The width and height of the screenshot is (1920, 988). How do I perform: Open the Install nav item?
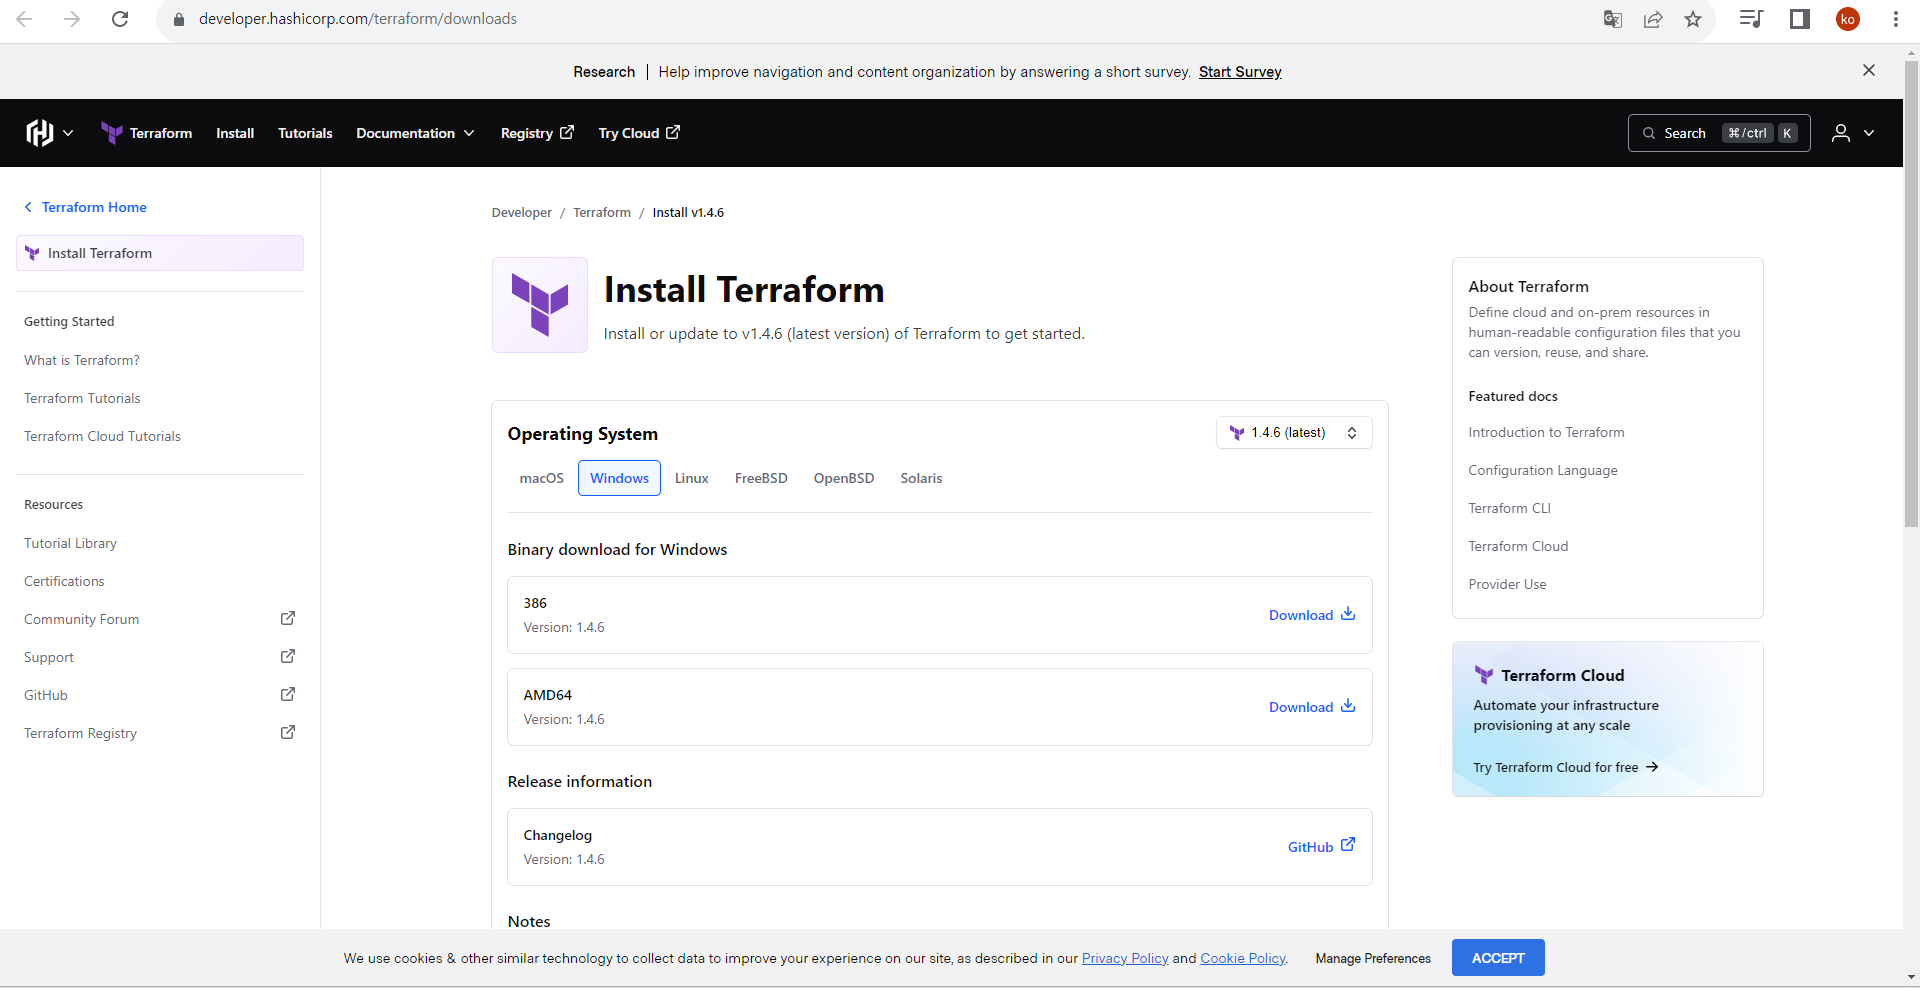235,133
